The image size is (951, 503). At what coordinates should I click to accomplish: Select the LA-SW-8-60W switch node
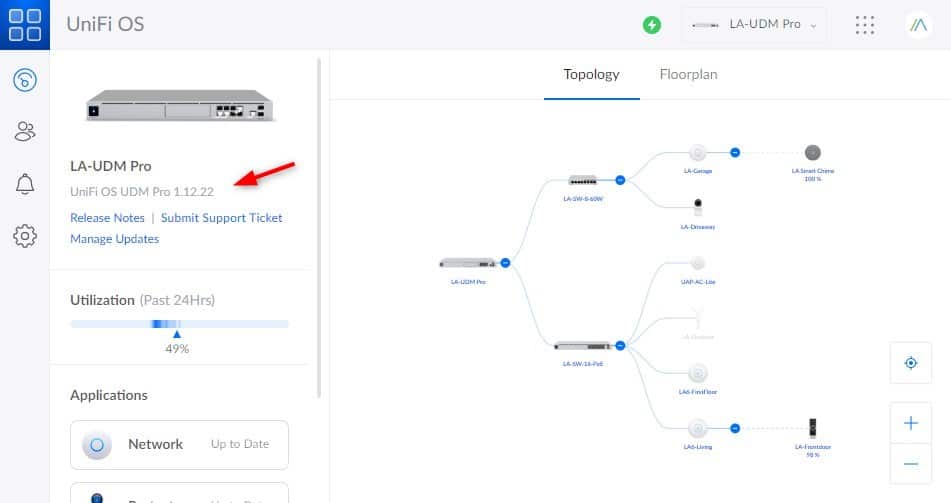[x=583, y=180]
